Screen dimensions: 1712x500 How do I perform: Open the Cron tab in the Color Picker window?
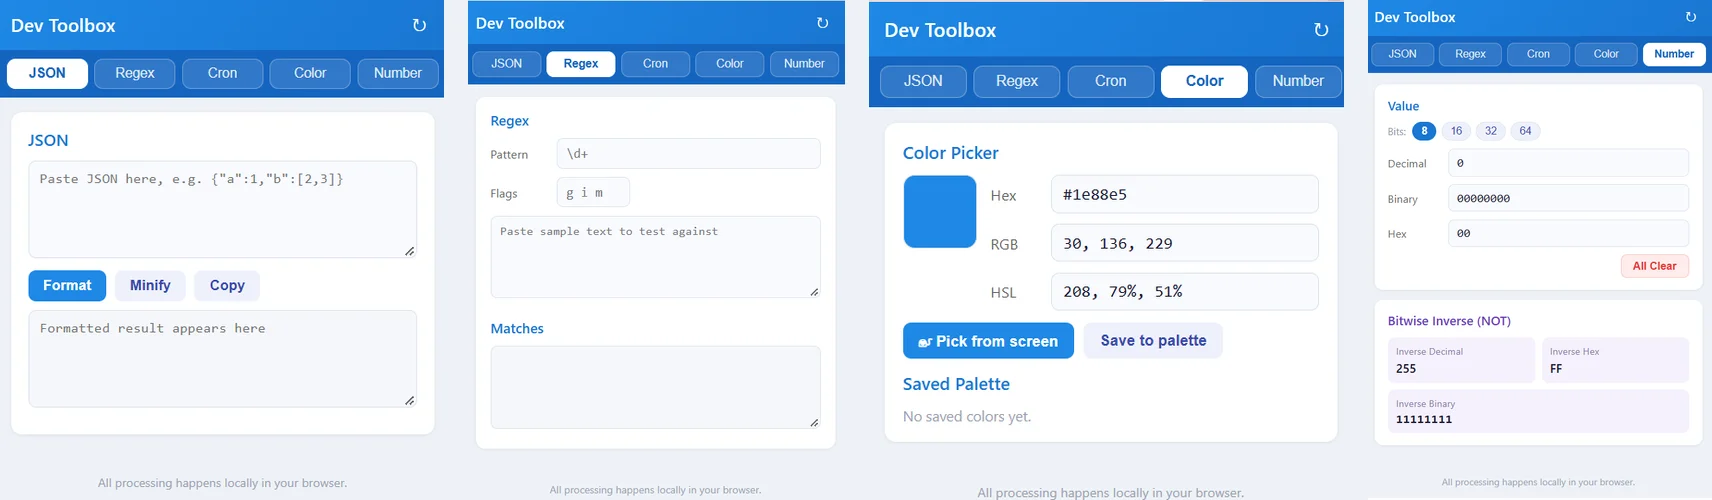pyautogui.click(x=1111, y=81)
